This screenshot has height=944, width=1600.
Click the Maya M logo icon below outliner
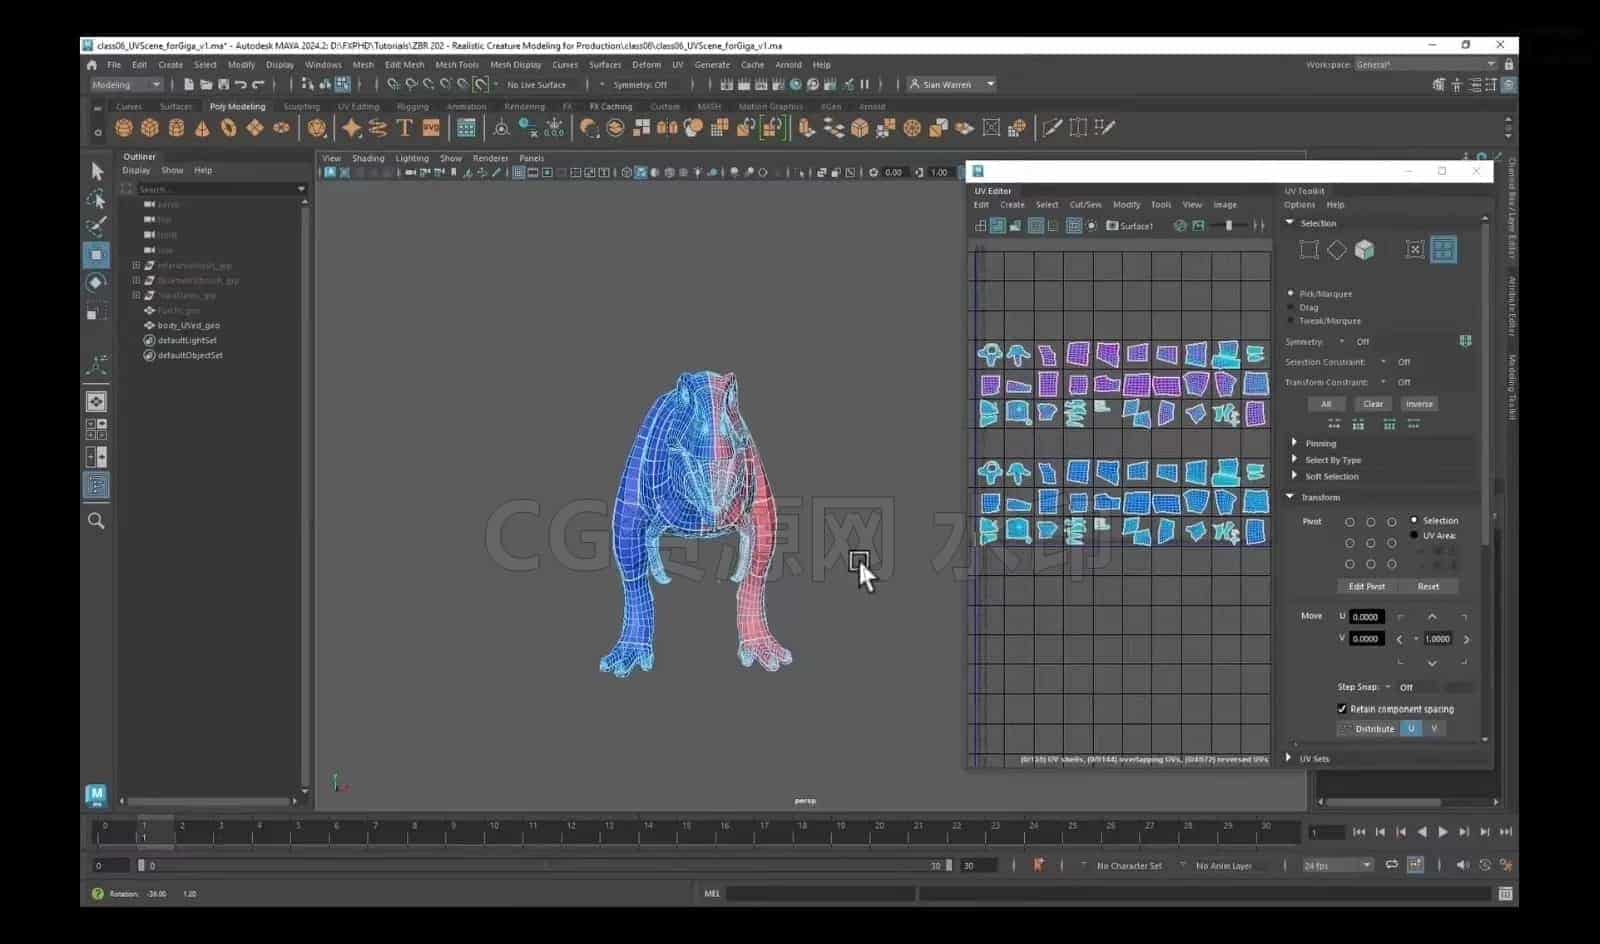click(96, 795)
